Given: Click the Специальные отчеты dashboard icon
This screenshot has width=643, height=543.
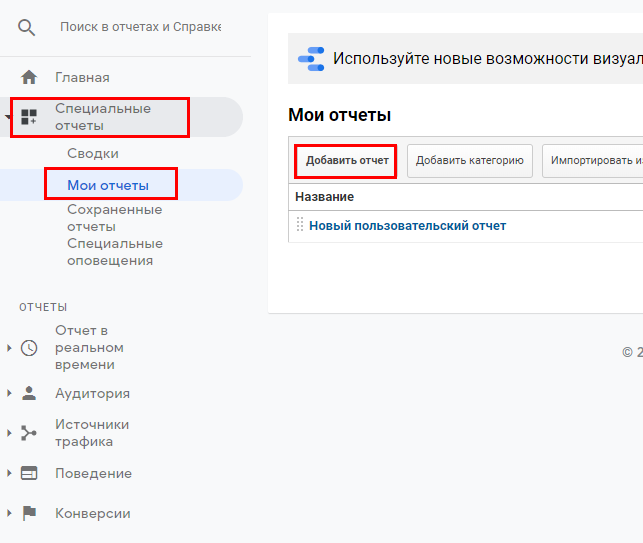Looking at the screenshot, I should [x=29, y=117].
